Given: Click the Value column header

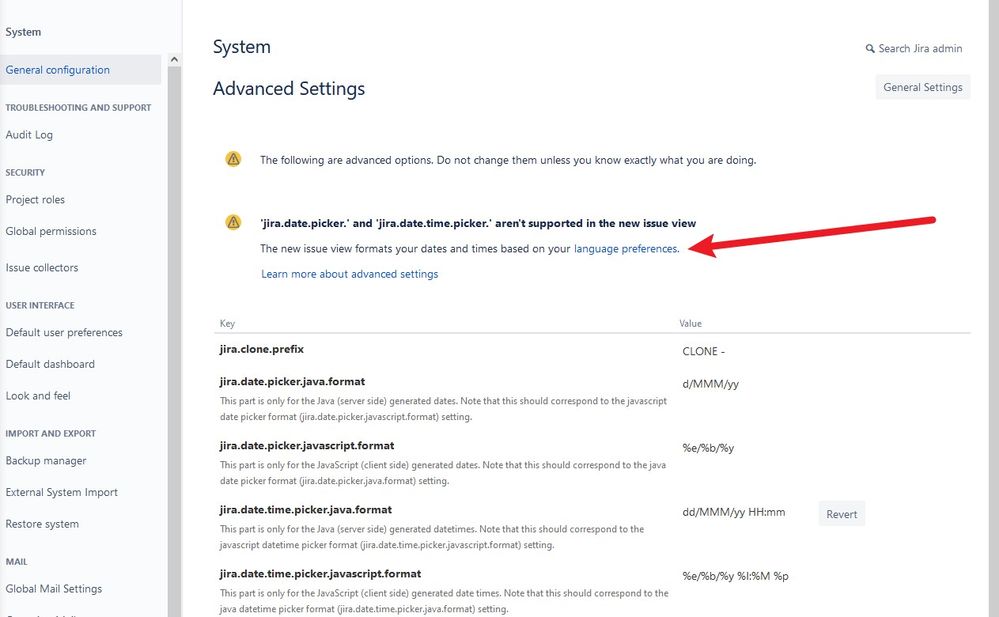Looking at the screenshot, I should (690, 323).
